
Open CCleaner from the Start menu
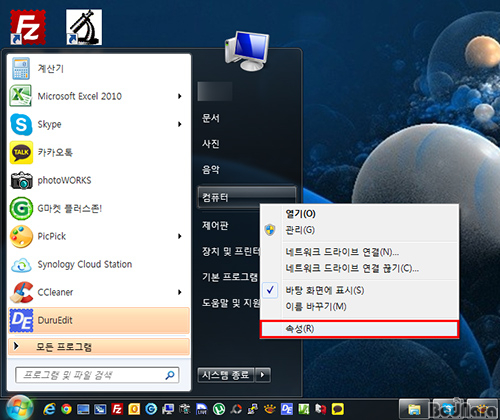pos(99,292)
